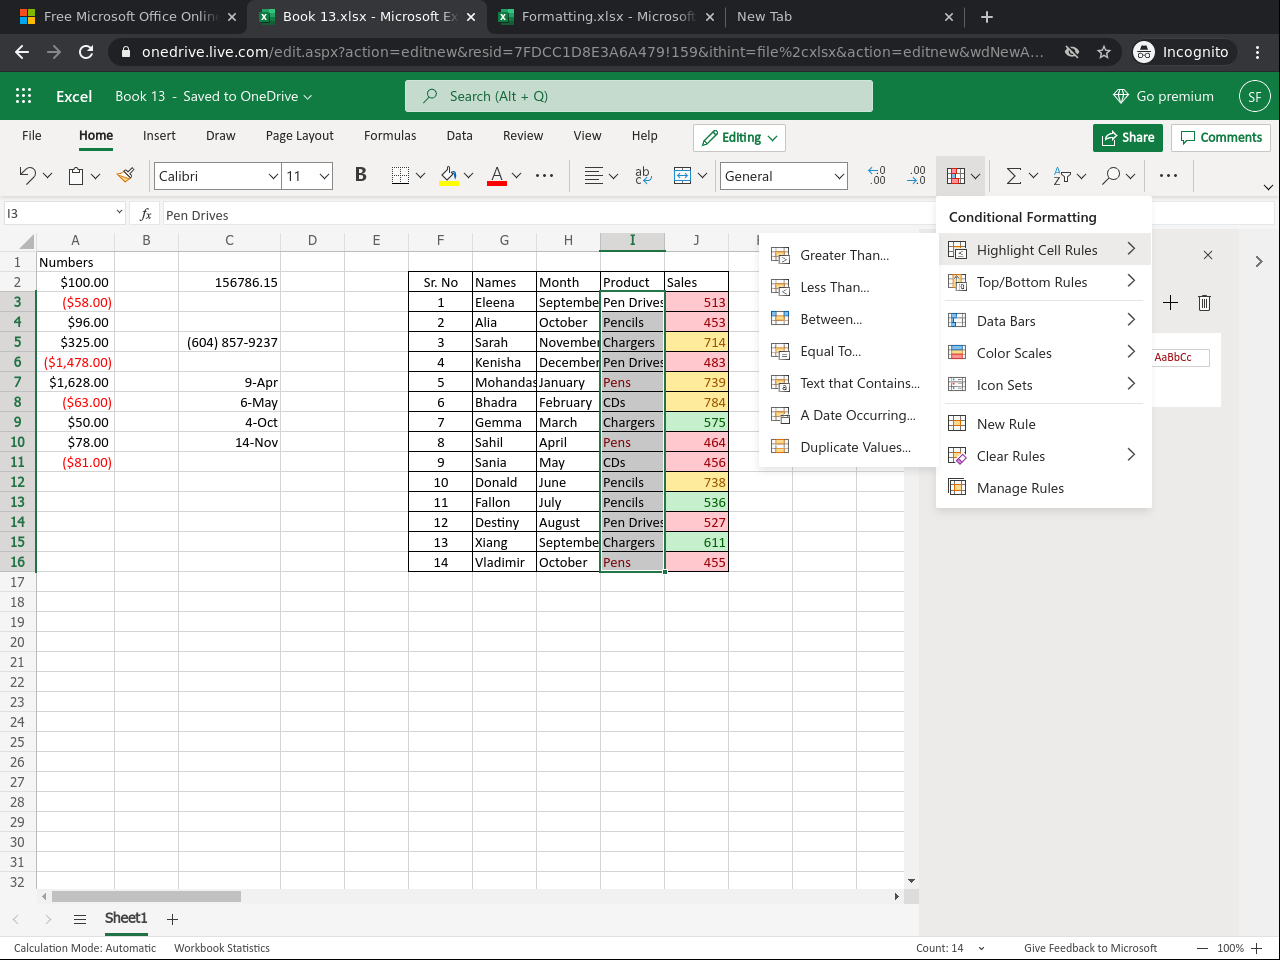
Task: Expand the fill color dropdown arrow
Action: (x=468, y=176)
